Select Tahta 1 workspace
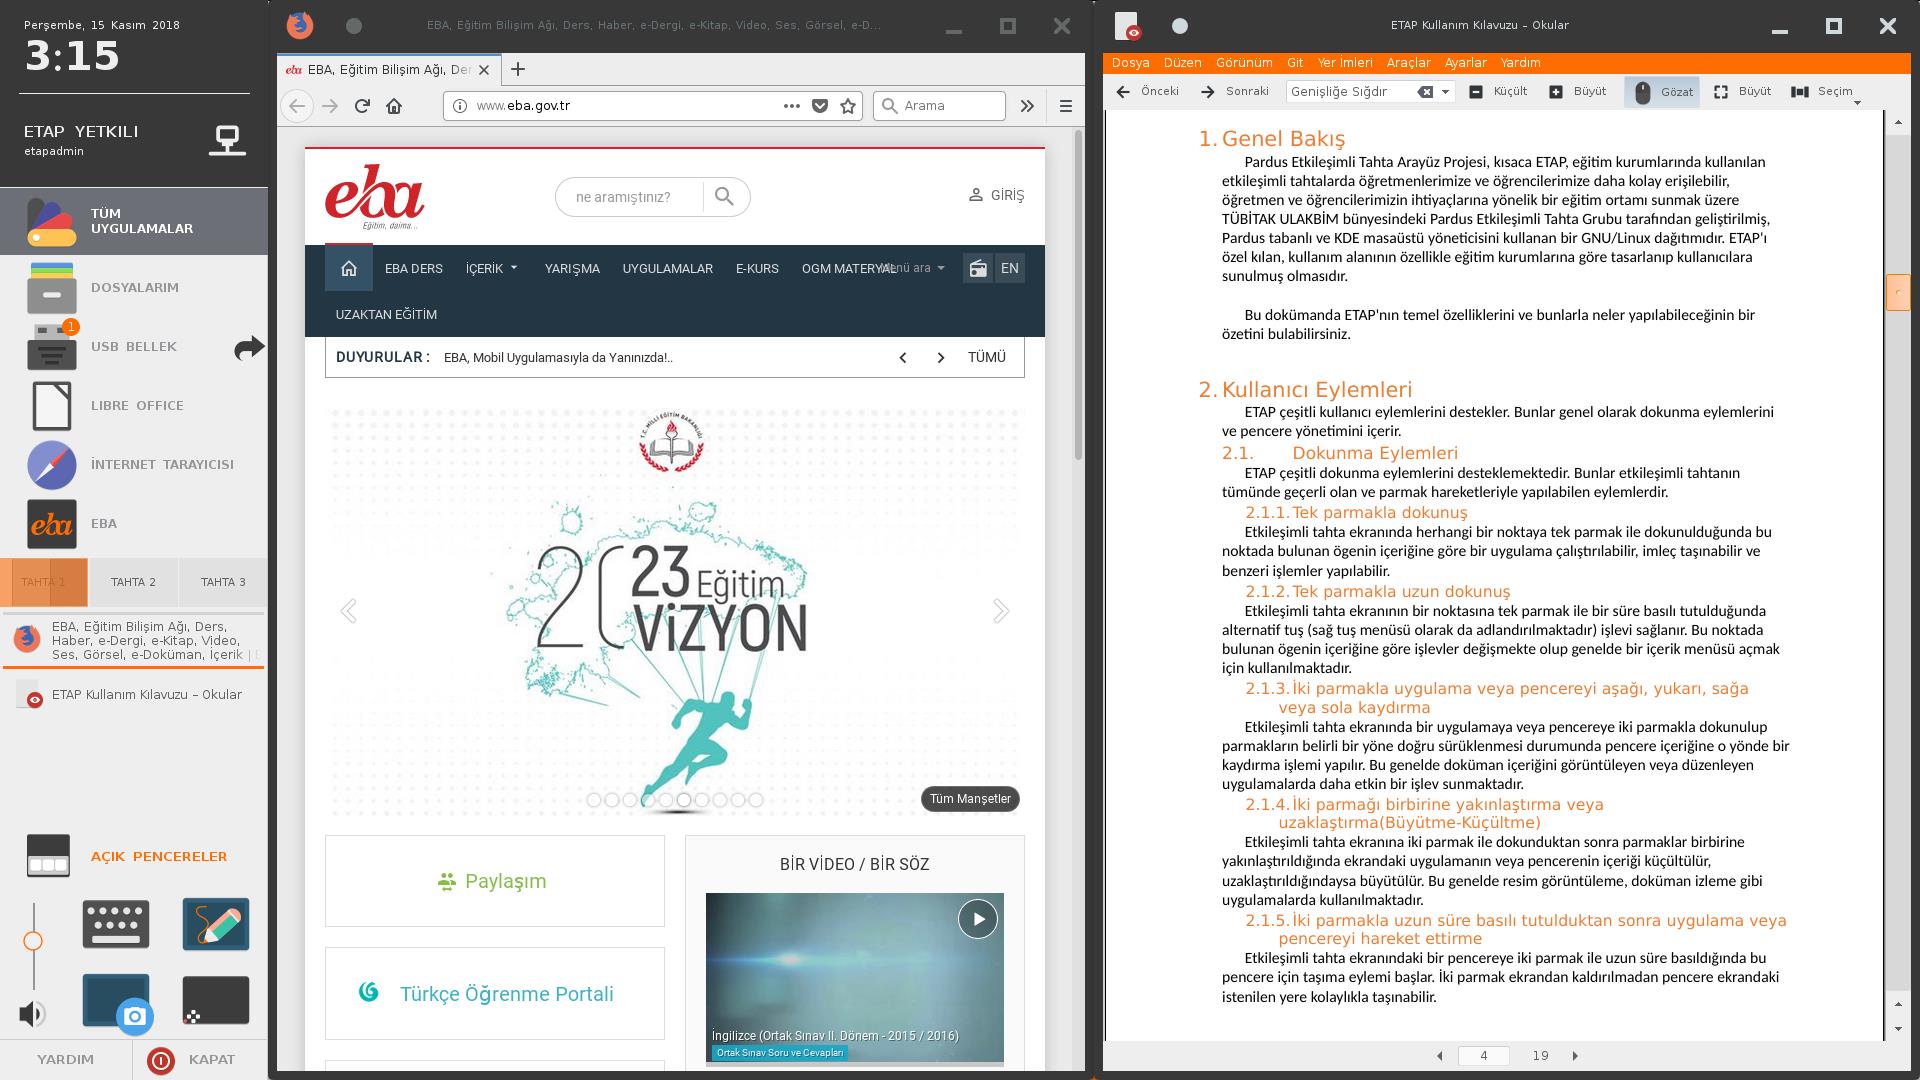This screenshot has height=1080, width=1920. click(x=44, y=581)
